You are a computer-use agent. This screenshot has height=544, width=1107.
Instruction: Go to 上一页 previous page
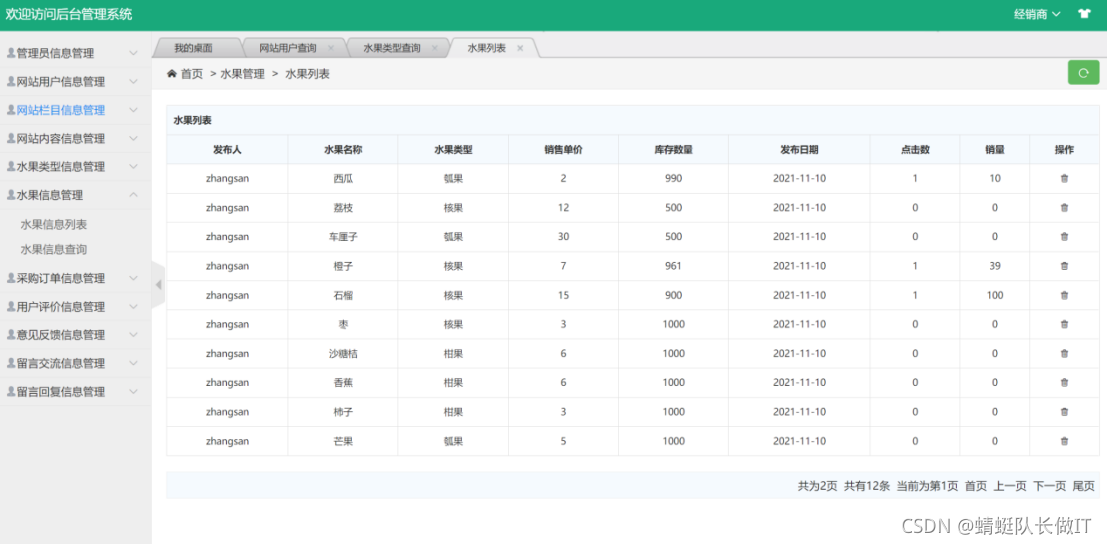(1010, 486)
